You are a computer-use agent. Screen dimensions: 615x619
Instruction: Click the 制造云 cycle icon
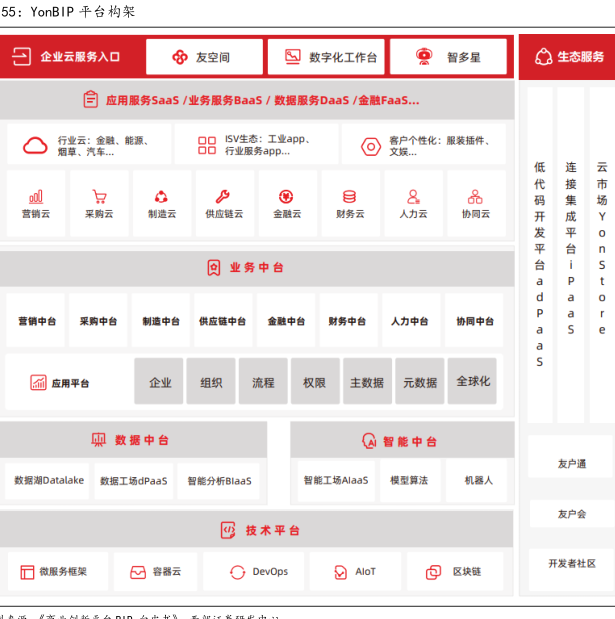coord(161,197)
